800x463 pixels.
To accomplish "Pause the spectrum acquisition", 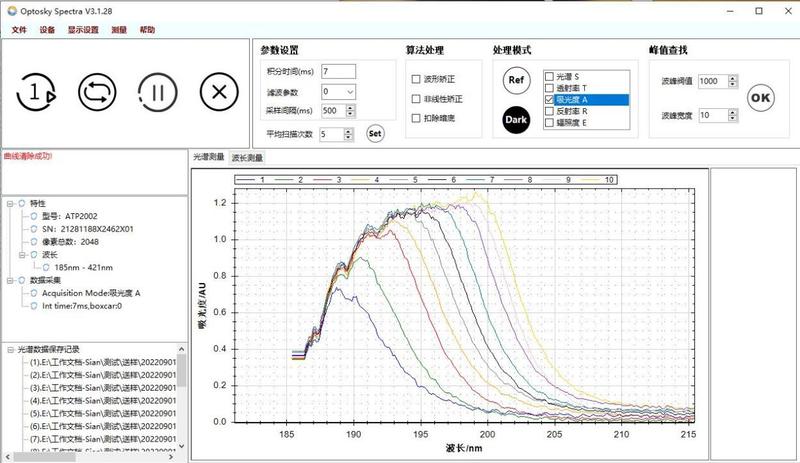I will coord(156,93).
